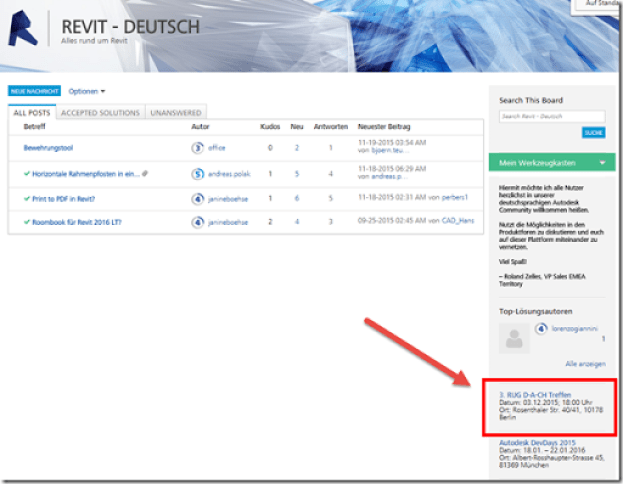Click the NEUE NACHRICHT button
Viewport: 623px width, 484px height.
coord(35,91)
